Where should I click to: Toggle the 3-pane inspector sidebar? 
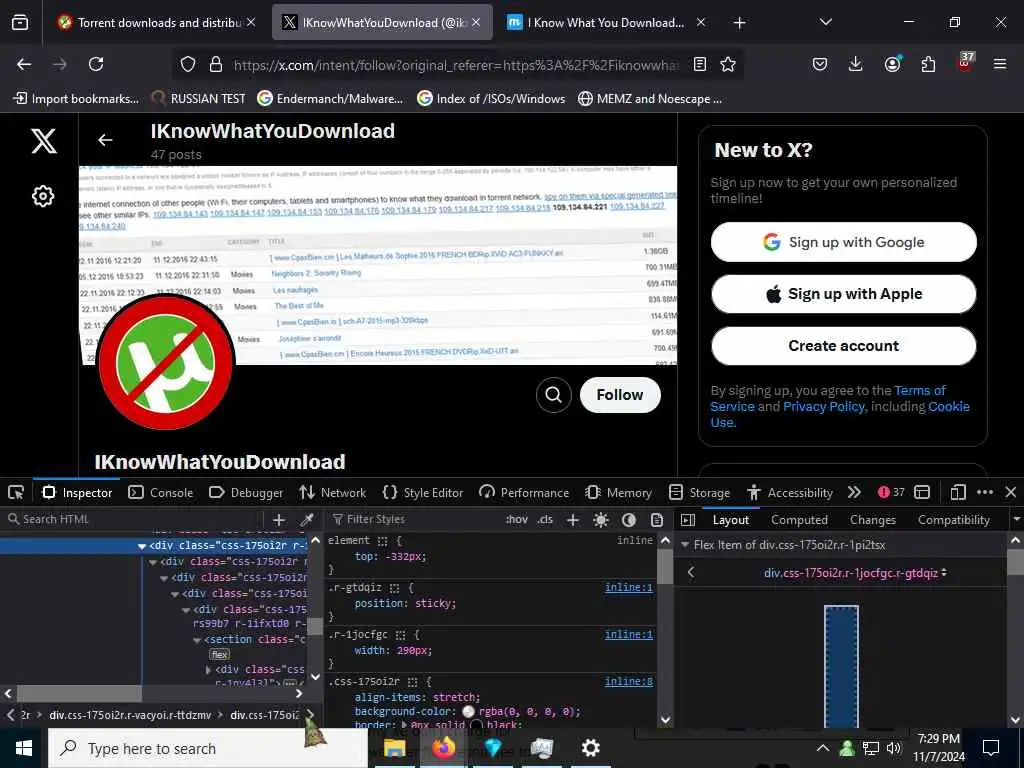688,520
